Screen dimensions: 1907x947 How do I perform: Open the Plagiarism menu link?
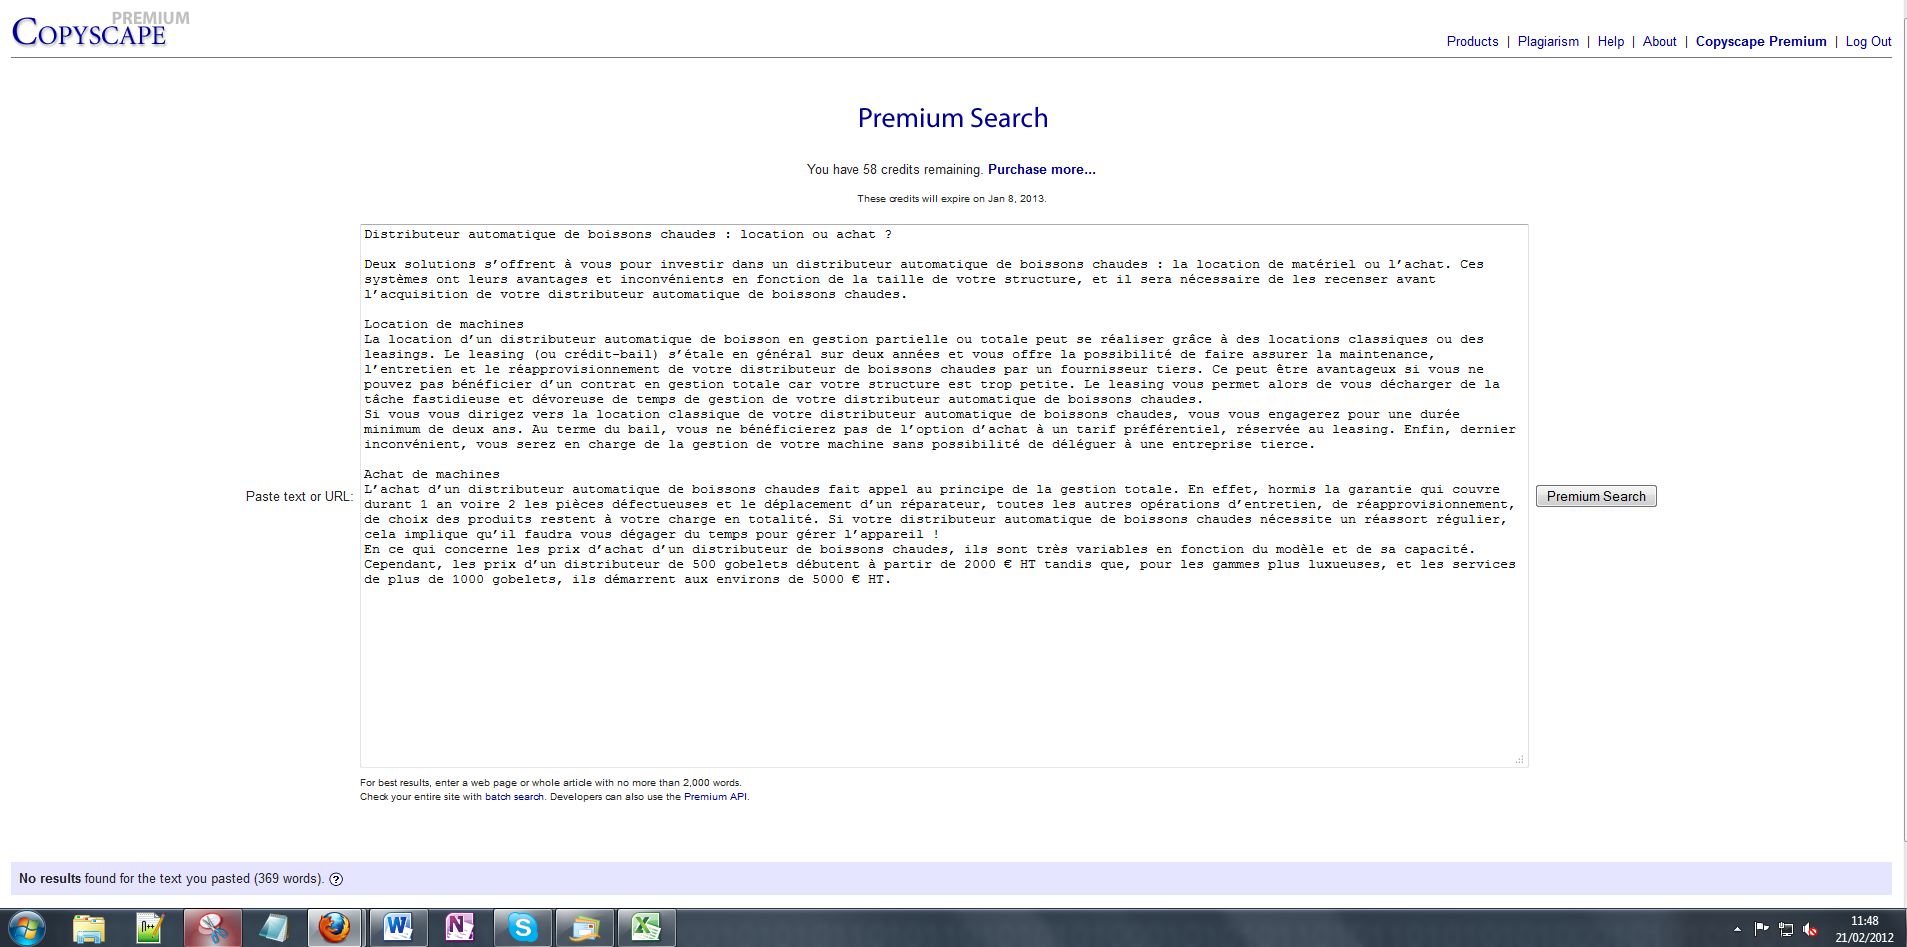pos(1548,42)
